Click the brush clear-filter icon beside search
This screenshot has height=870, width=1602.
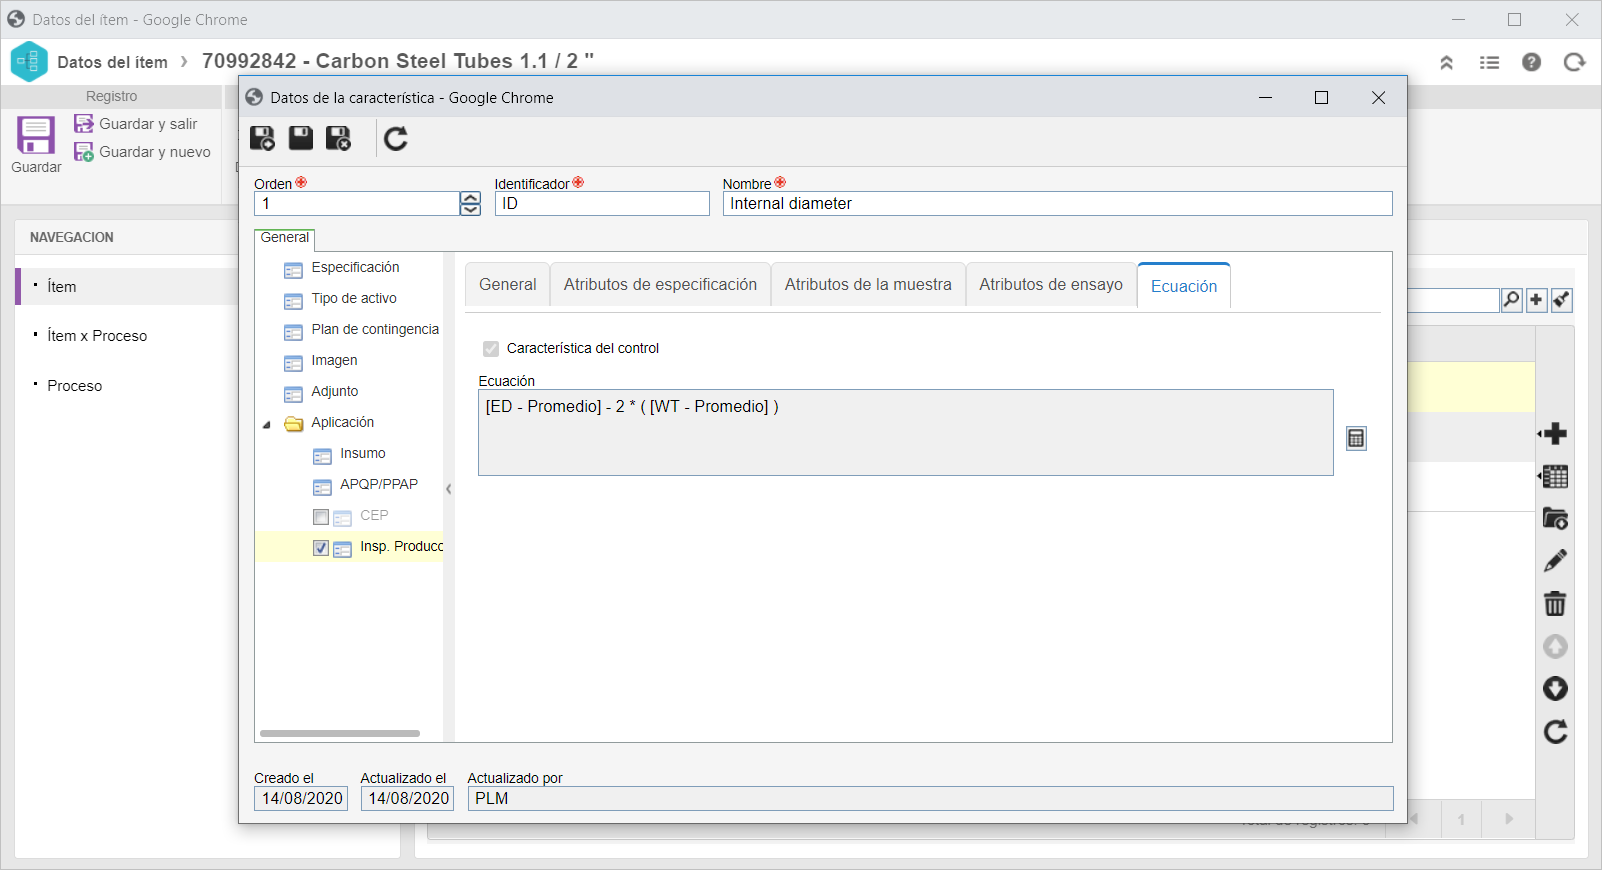pos(1562,300)
